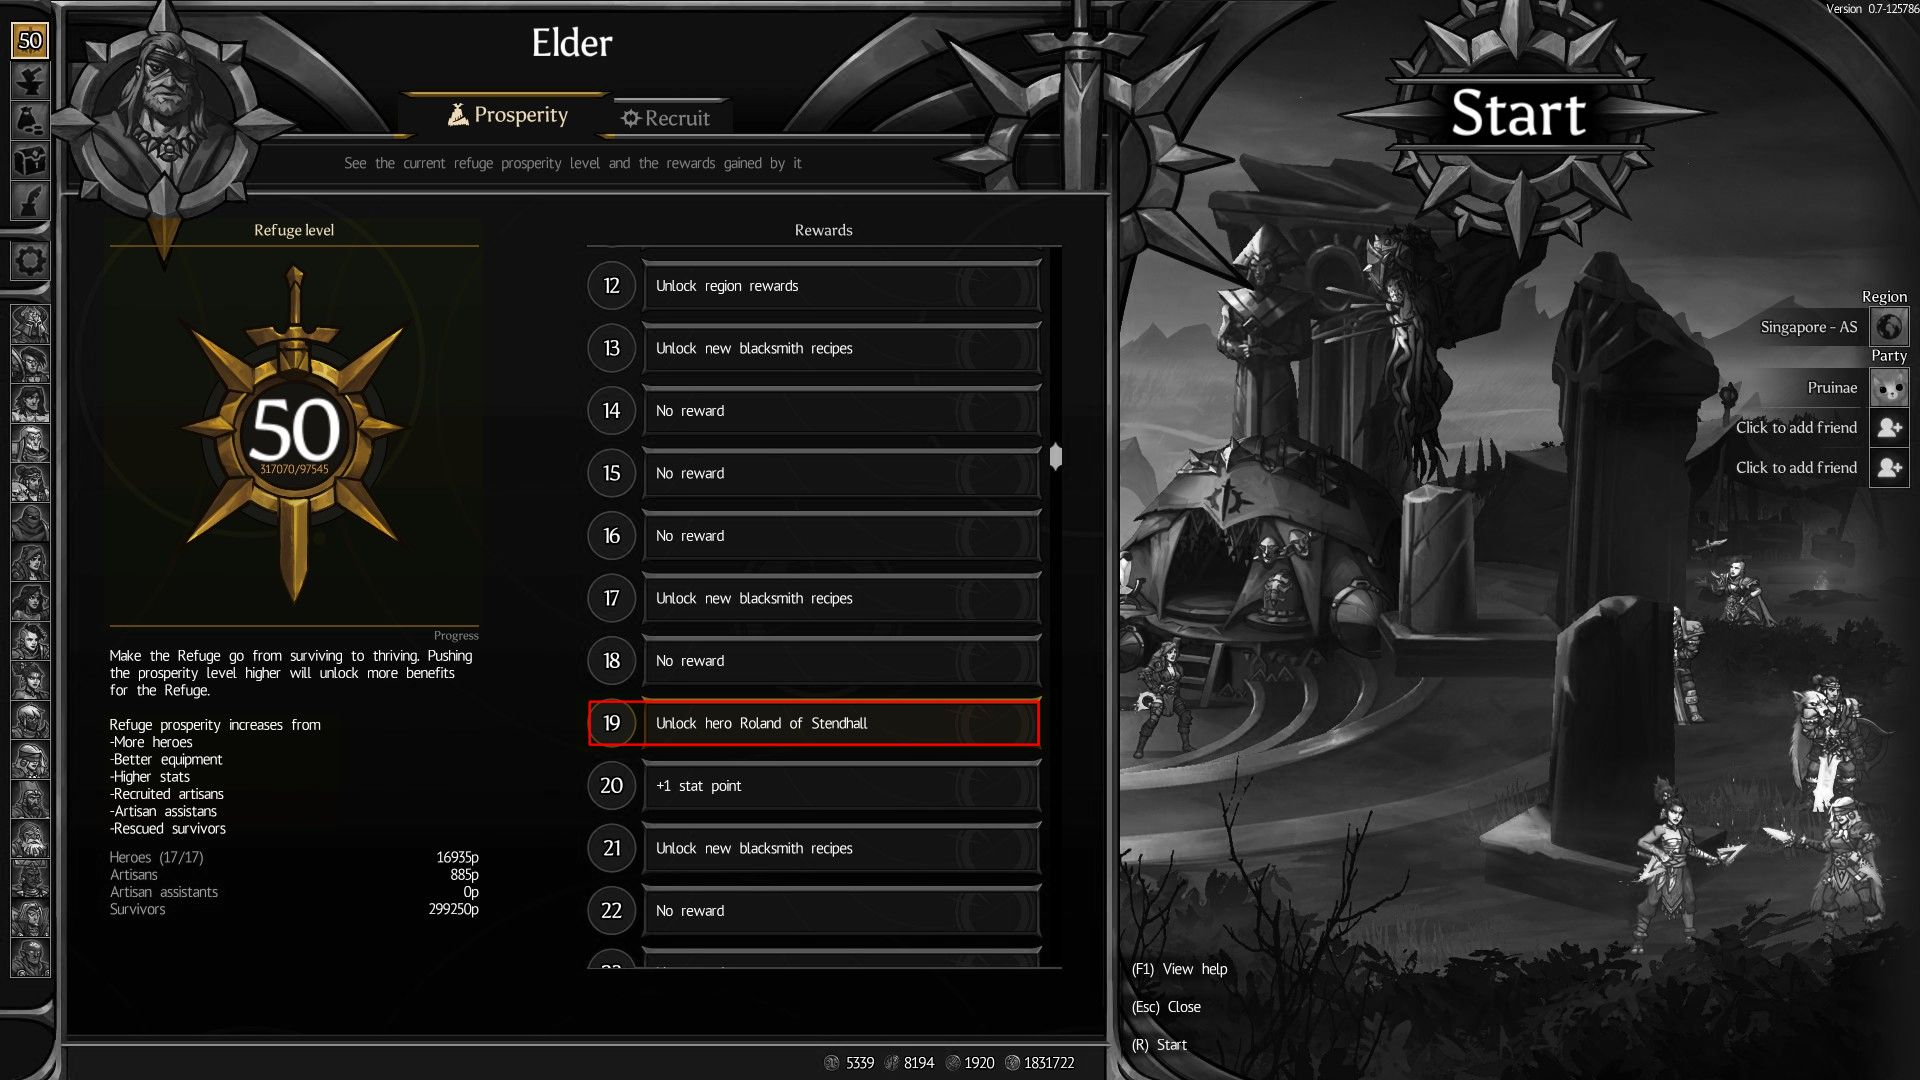The width and height of the screenshot is (1920, 1080).
Task: Click the first add friend icon
Action: (x=1889, y=427)
